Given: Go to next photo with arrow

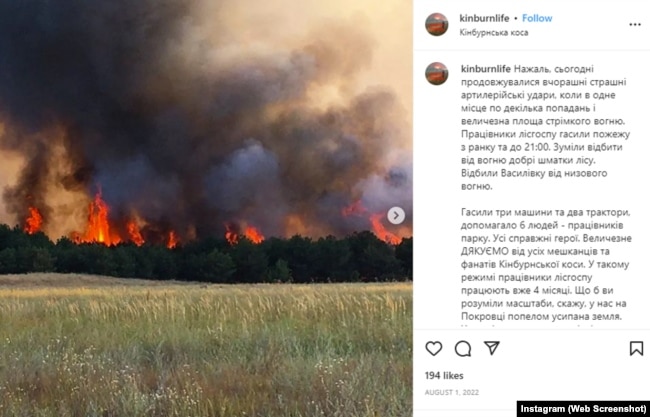Looking at the screenshot, I should 396,216.
